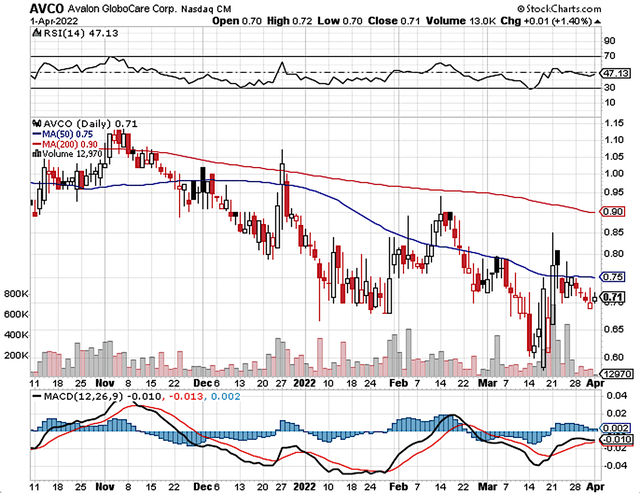Click the High 0.72 value
Screen dimensions: 640x493
(289, 21)
